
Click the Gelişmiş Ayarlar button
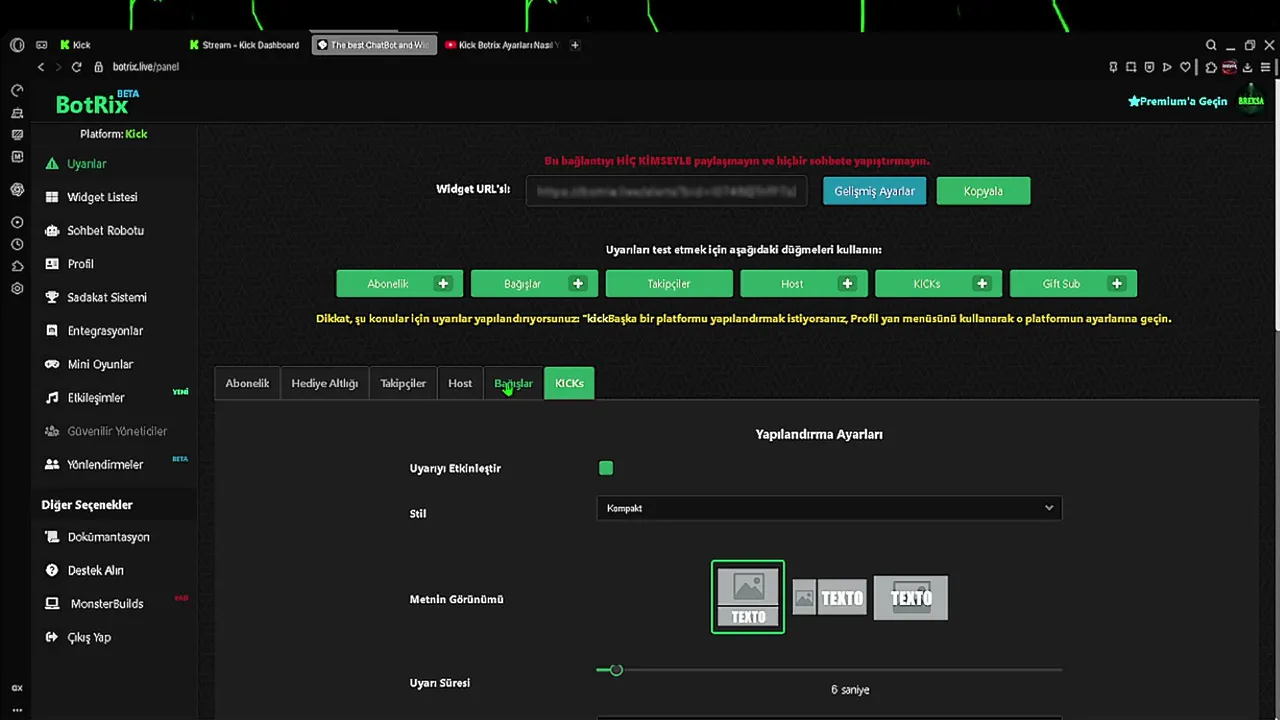click(875, 191)
